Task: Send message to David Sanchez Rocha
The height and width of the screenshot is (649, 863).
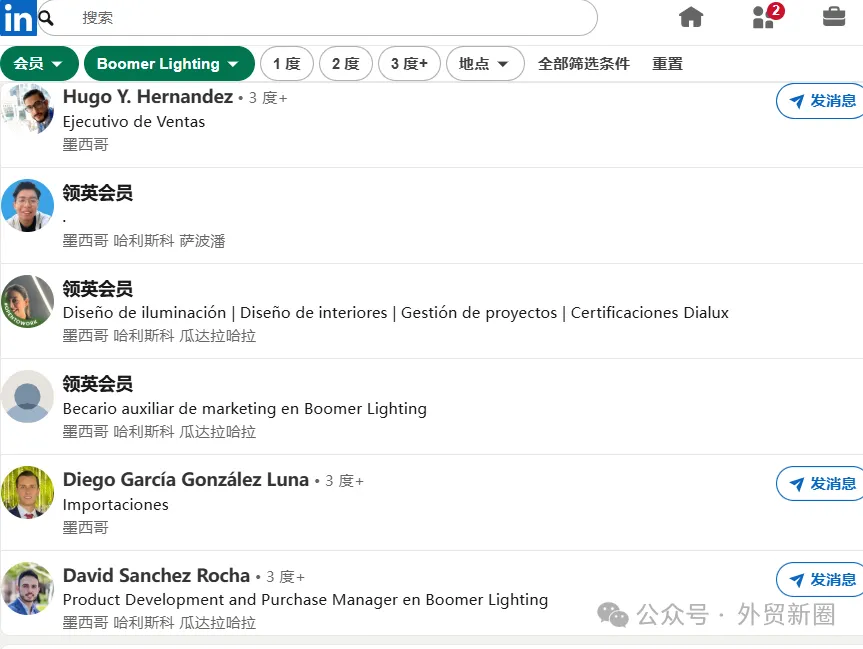Action: pos(821,580)
